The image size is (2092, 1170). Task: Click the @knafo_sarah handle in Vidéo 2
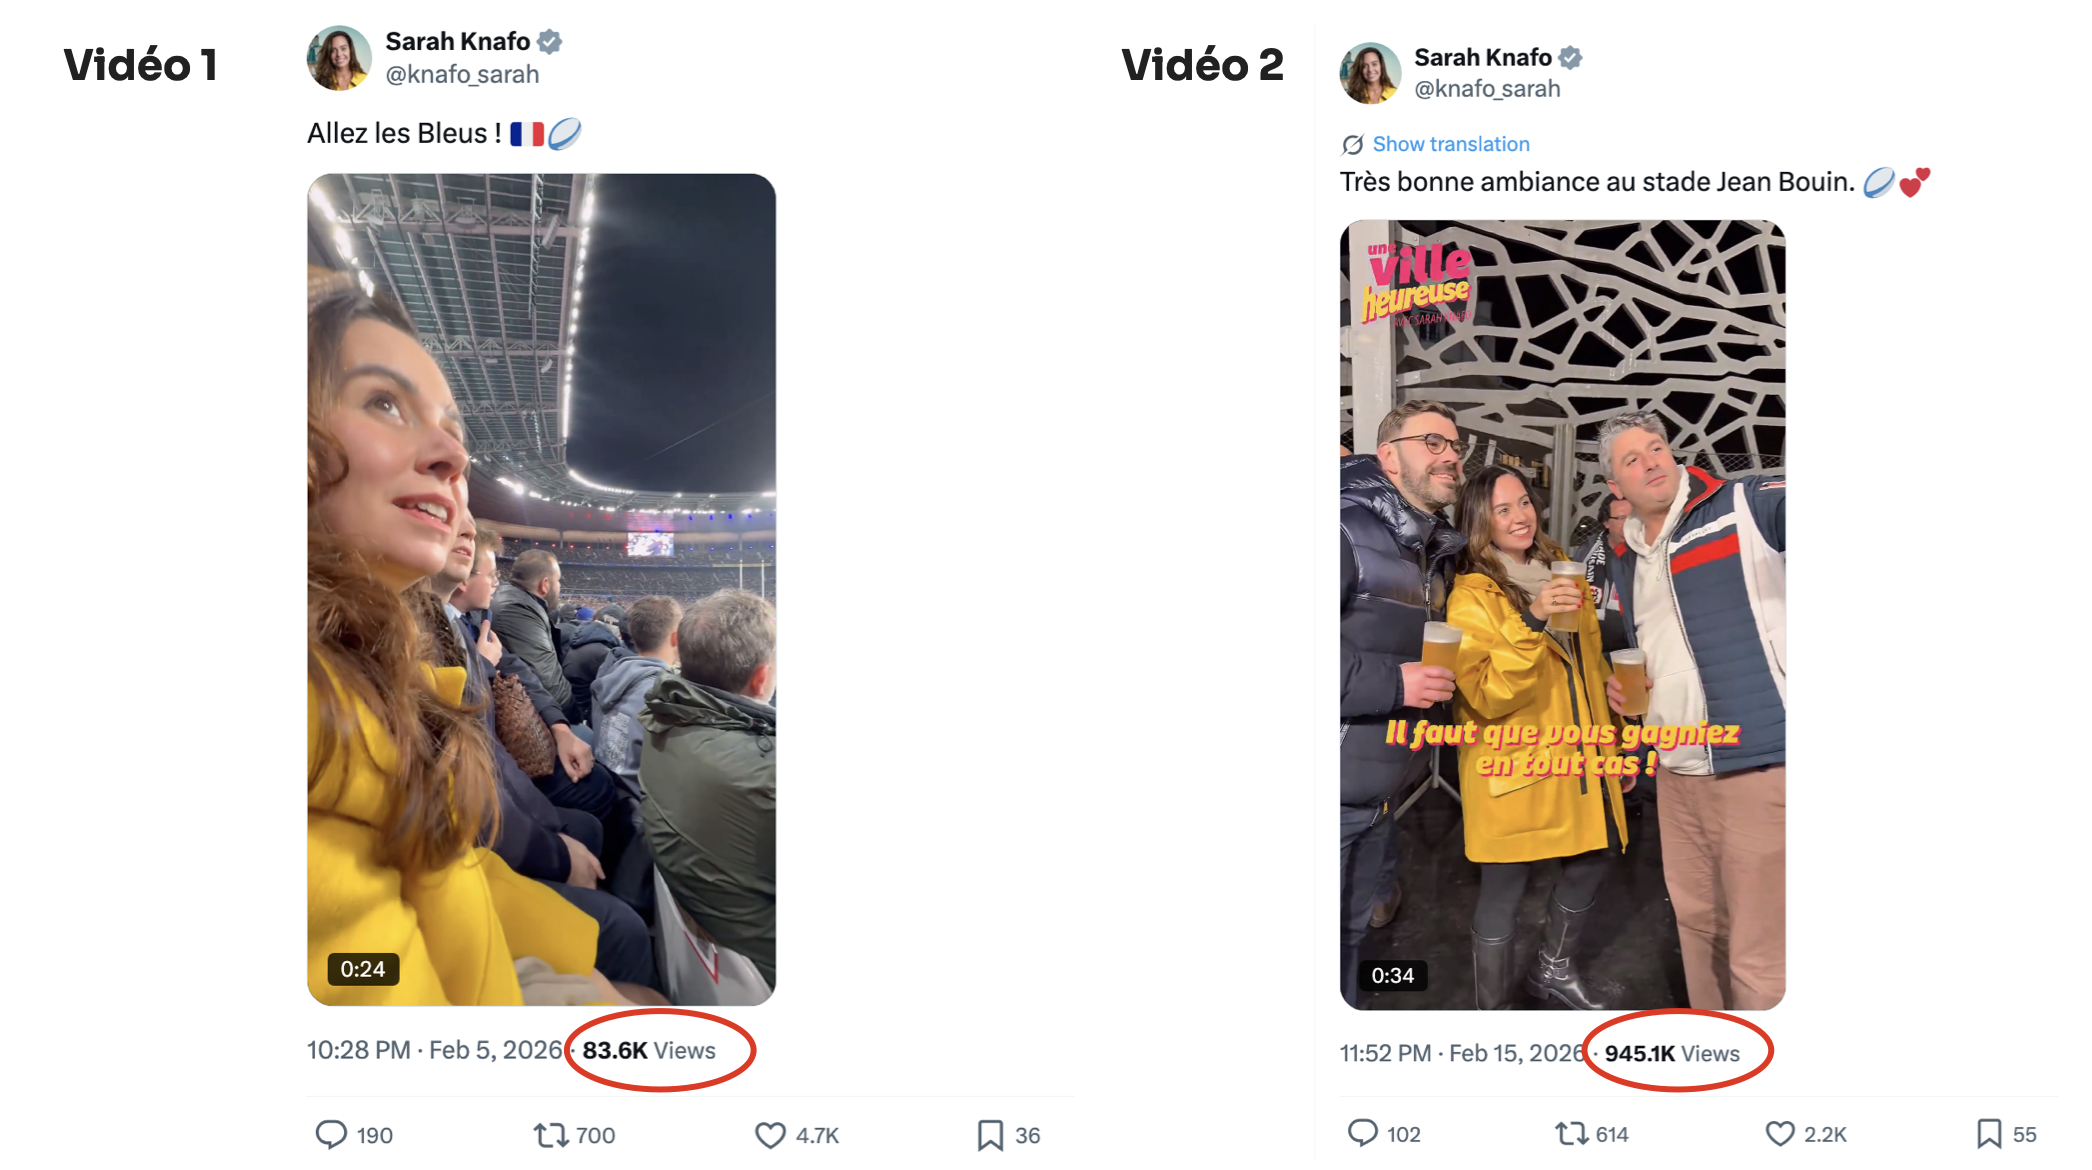pyautogui.click(x=1487, y=89)
